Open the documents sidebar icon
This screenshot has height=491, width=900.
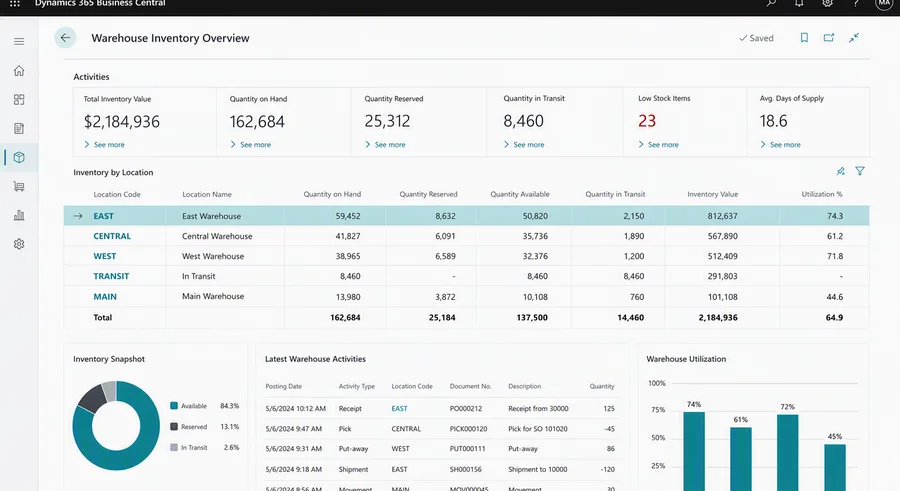pos(19,129)
